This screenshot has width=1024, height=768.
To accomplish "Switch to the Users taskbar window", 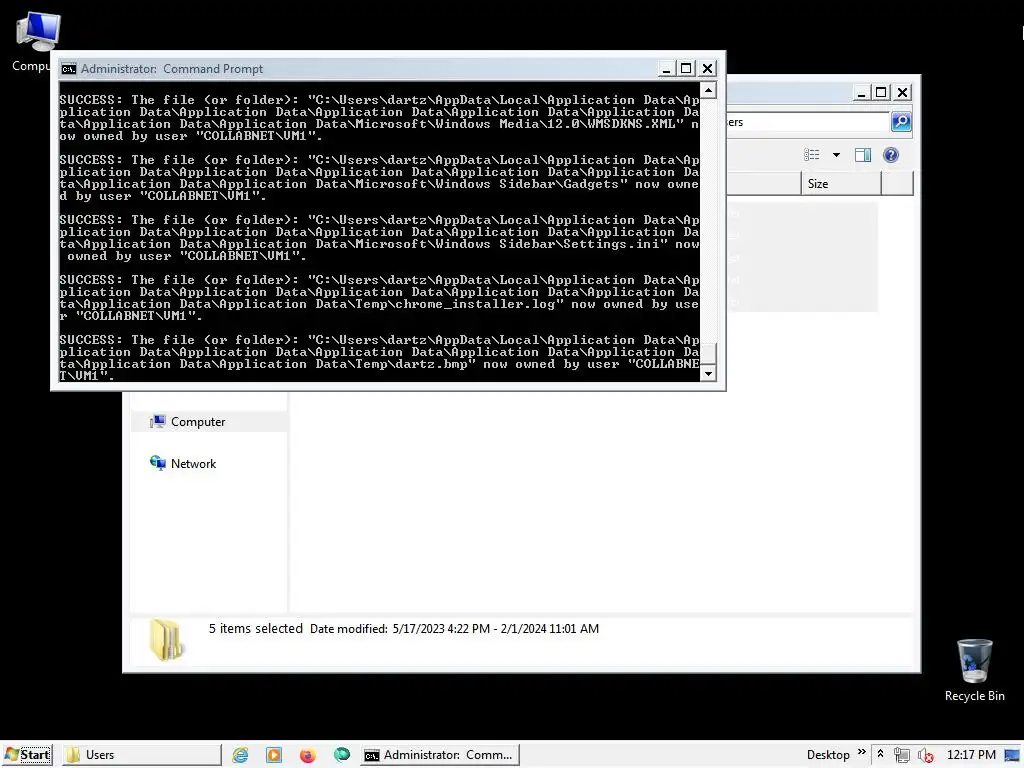I will 142,754.
